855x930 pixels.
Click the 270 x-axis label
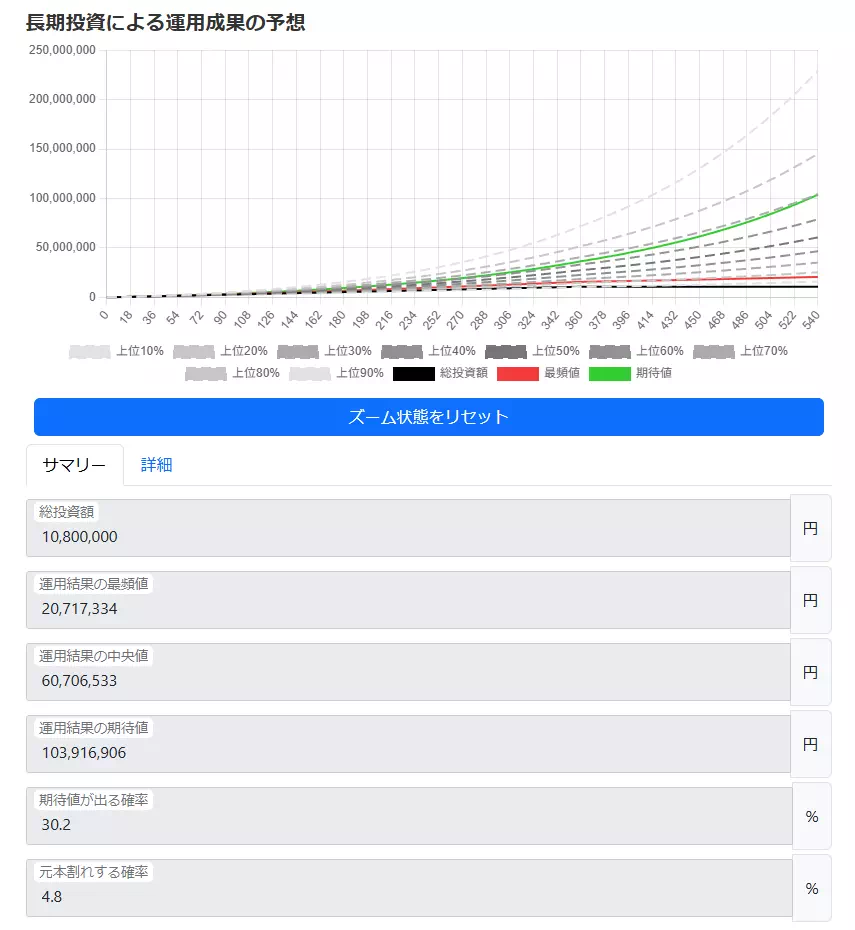(454, 320)
